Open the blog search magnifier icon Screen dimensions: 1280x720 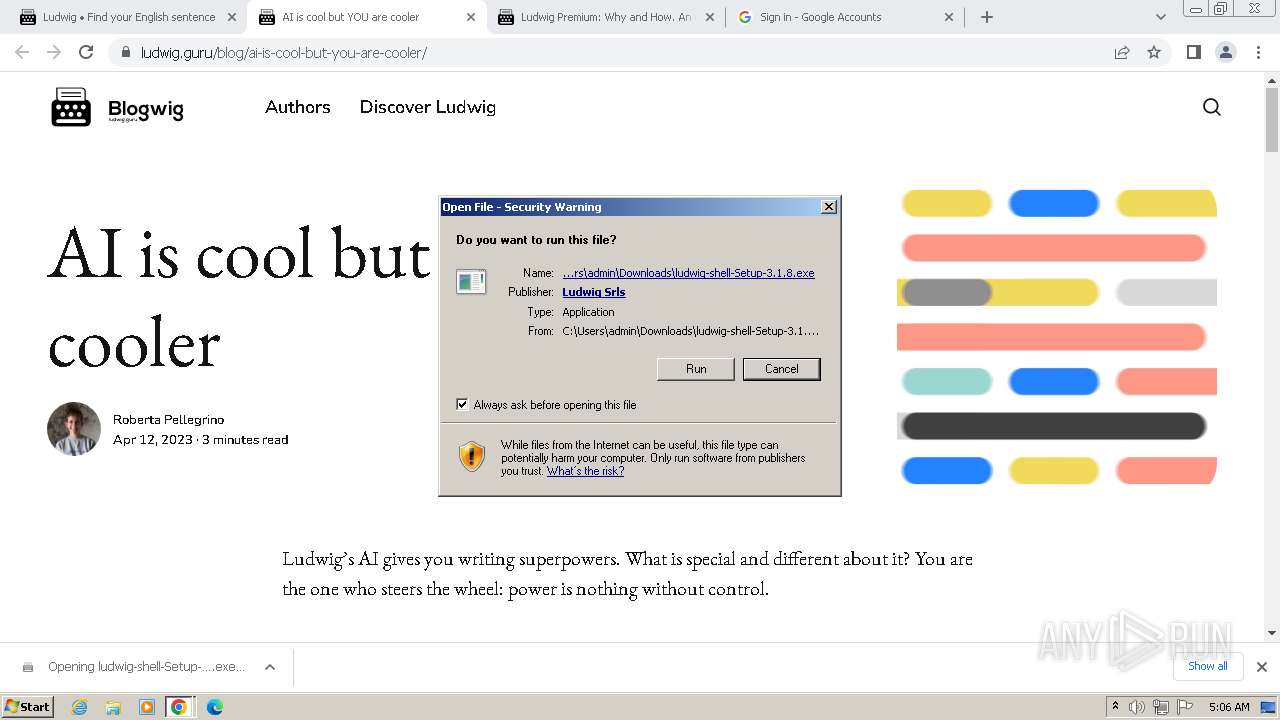pos(1212,107)
